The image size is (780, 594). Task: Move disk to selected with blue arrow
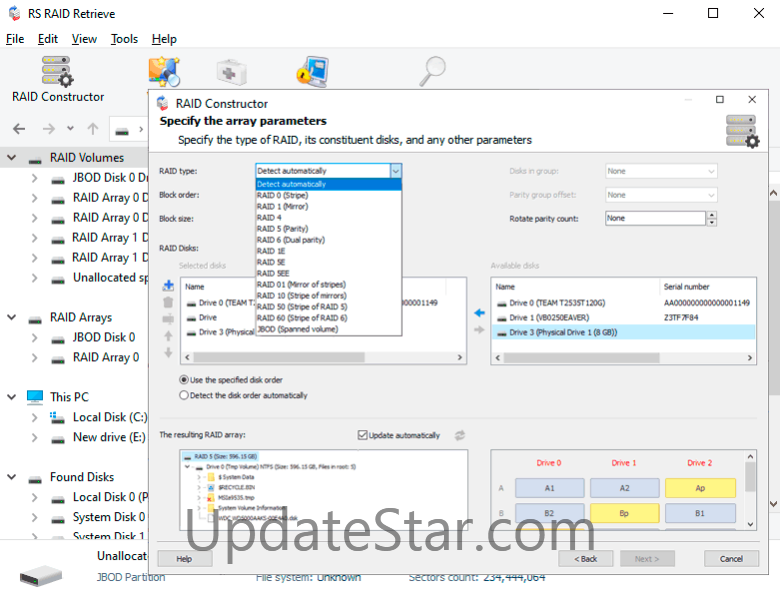[x=479, y=313]
